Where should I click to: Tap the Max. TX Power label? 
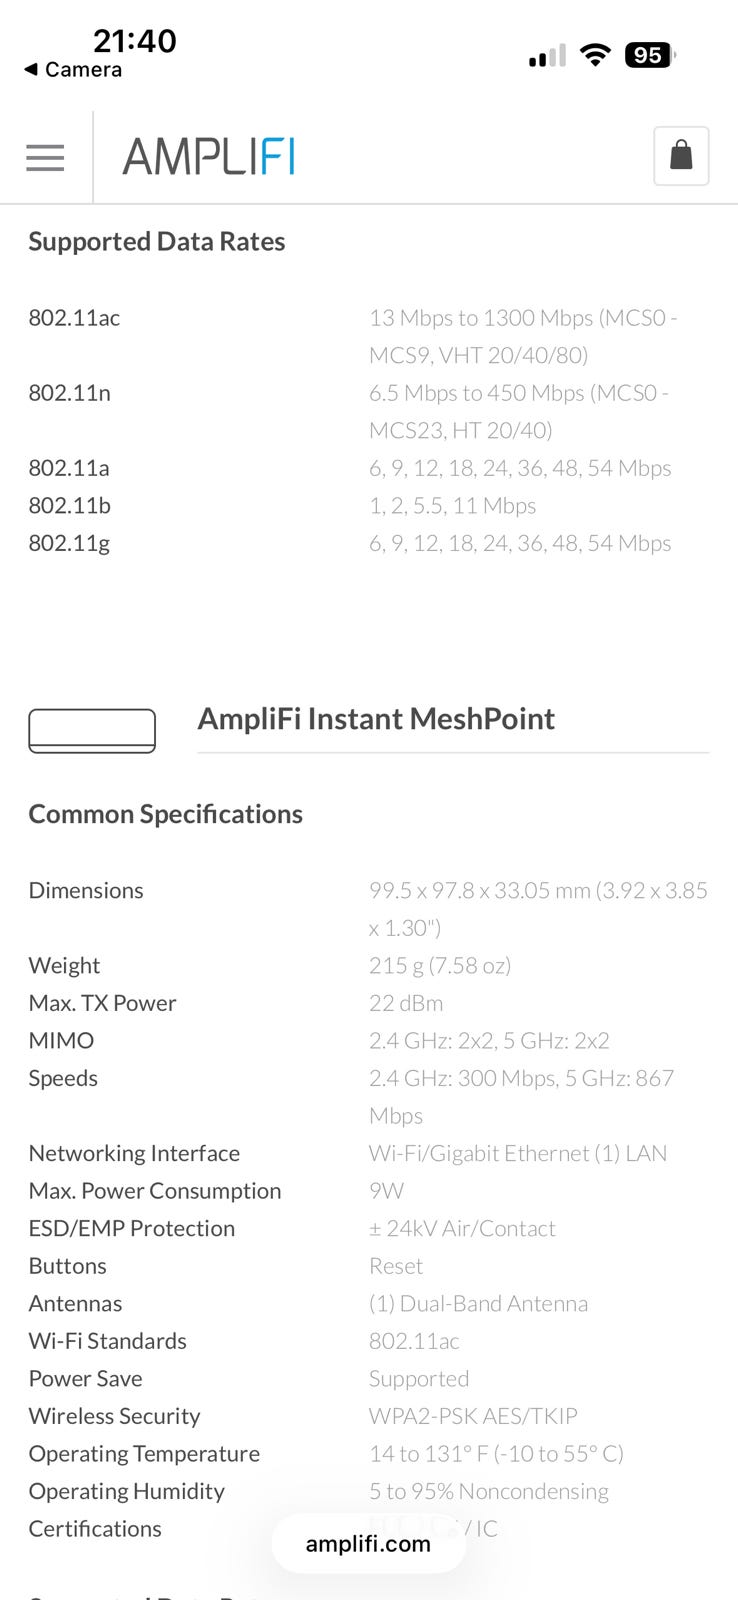pos(102,1003)
